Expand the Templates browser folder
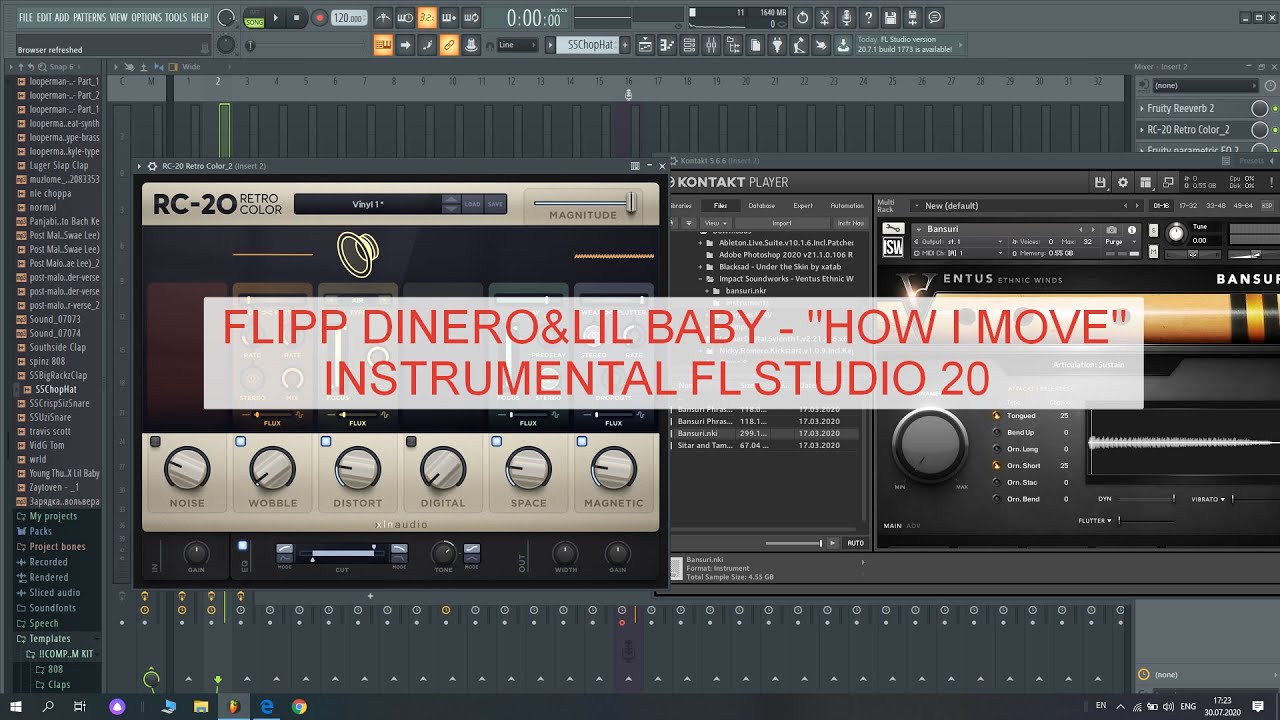The height and width of the screenshot is (720, 1280). pos(50,638)
